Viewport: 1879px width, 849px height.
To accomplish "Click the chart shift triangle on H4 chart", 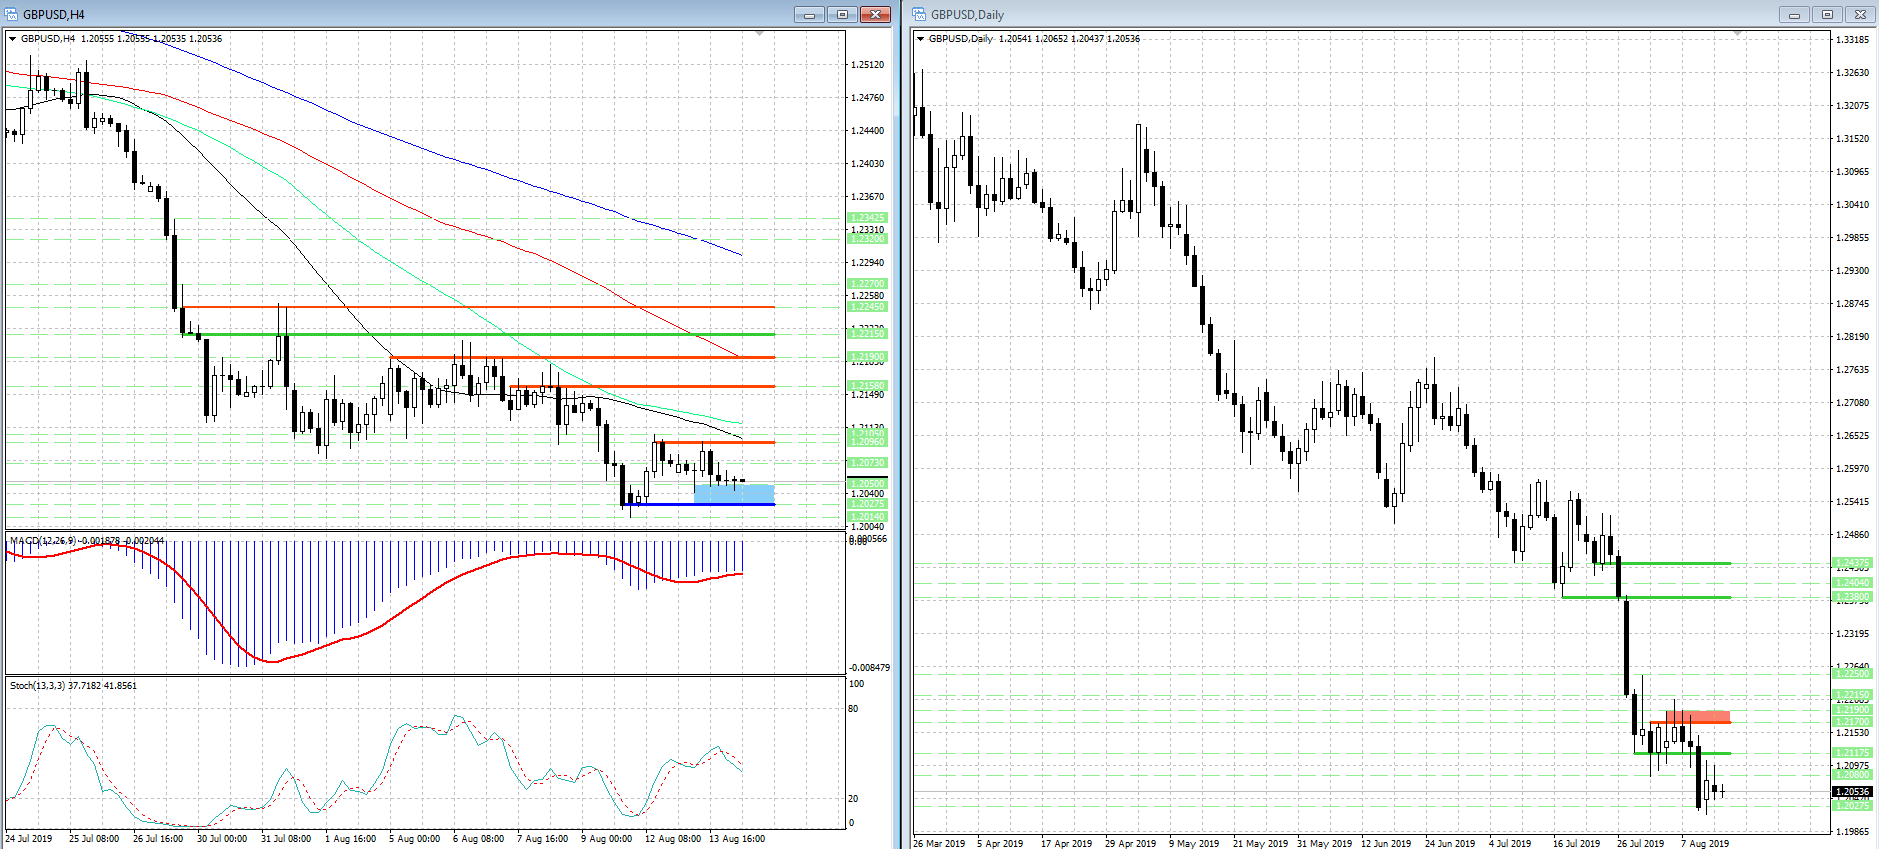I will click(x=760, y=35).
